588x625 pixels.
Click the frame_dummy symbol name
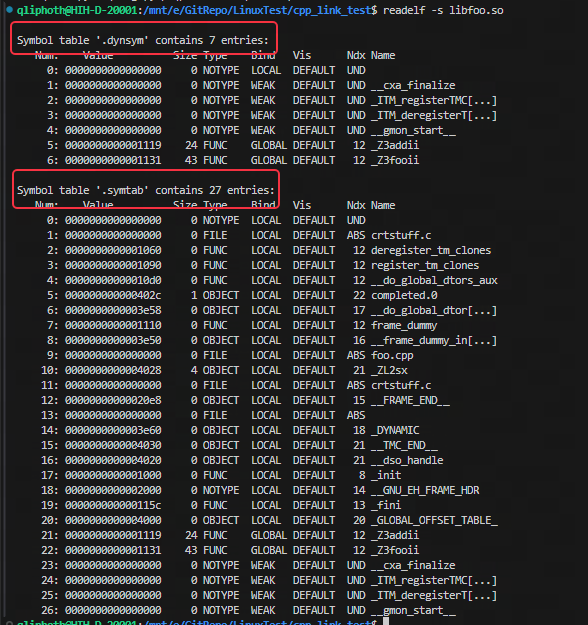(x=404, y=326)
